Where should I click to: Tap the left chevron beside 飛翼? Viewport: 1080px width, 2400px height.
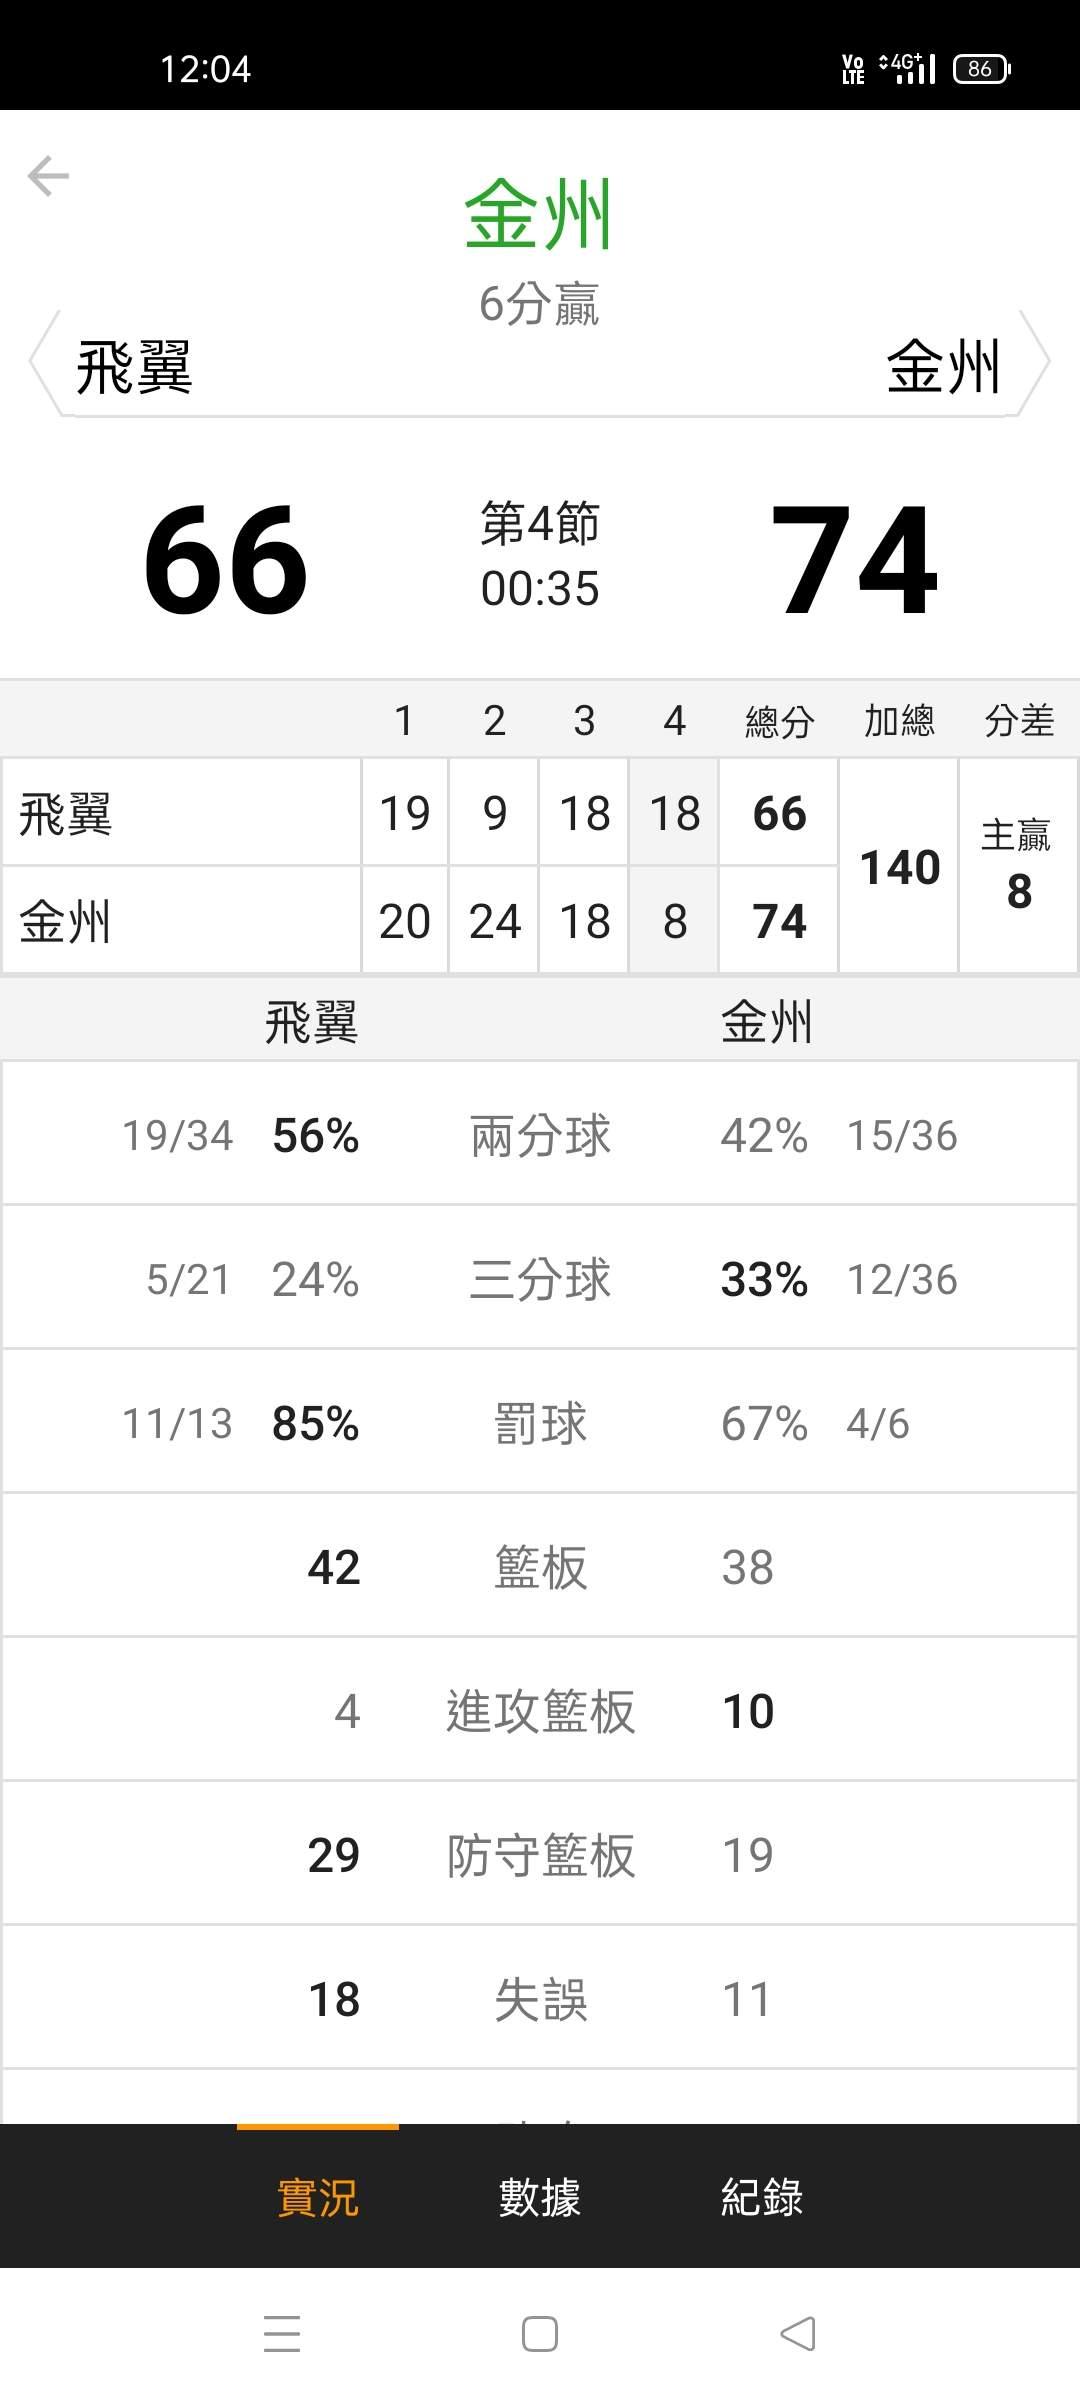coord(44,362)
